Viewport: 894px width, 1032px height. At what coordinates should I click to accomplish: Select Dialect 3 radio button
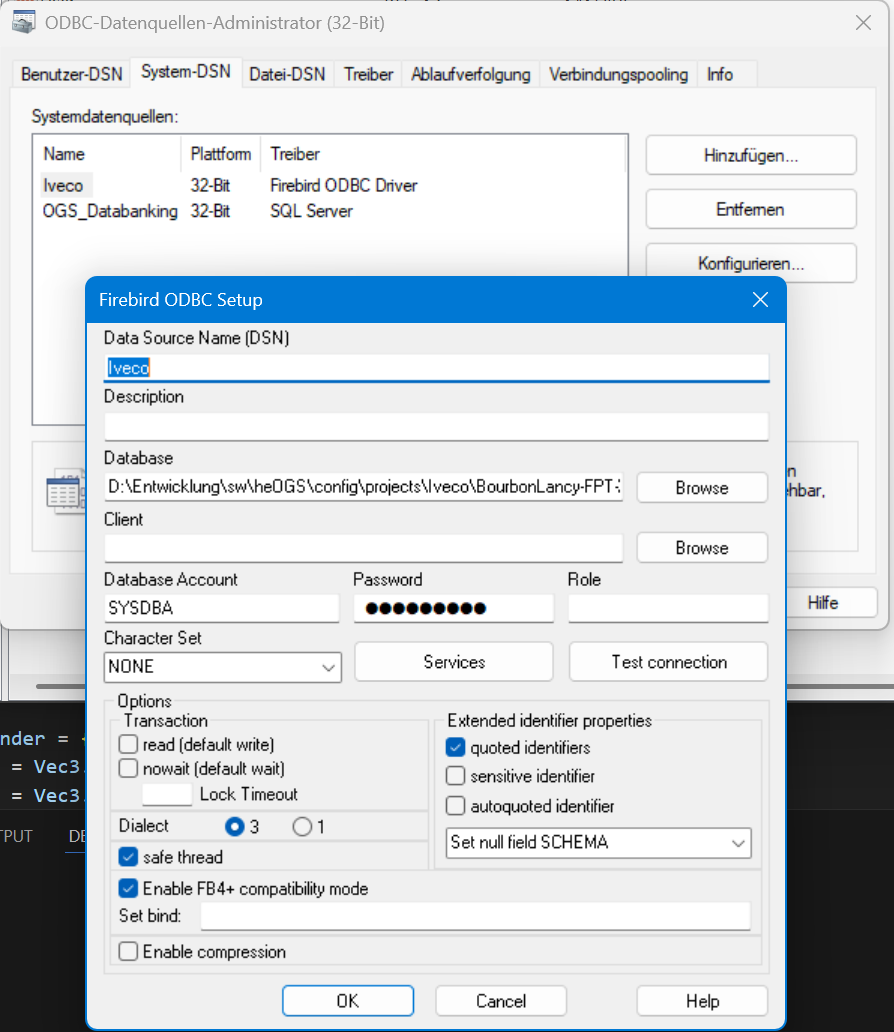click(234, 827)
